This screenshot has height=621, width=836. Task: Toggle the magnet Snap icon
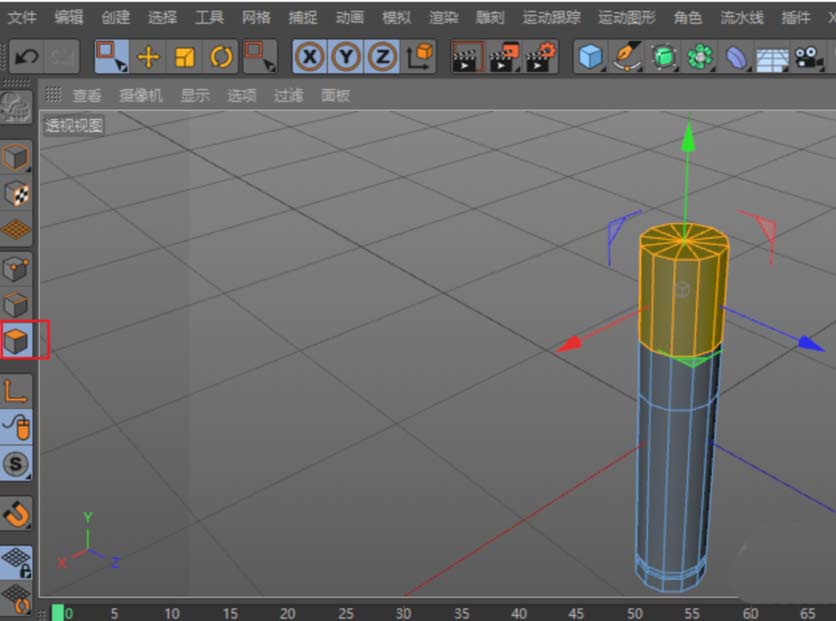click(16, 515)
